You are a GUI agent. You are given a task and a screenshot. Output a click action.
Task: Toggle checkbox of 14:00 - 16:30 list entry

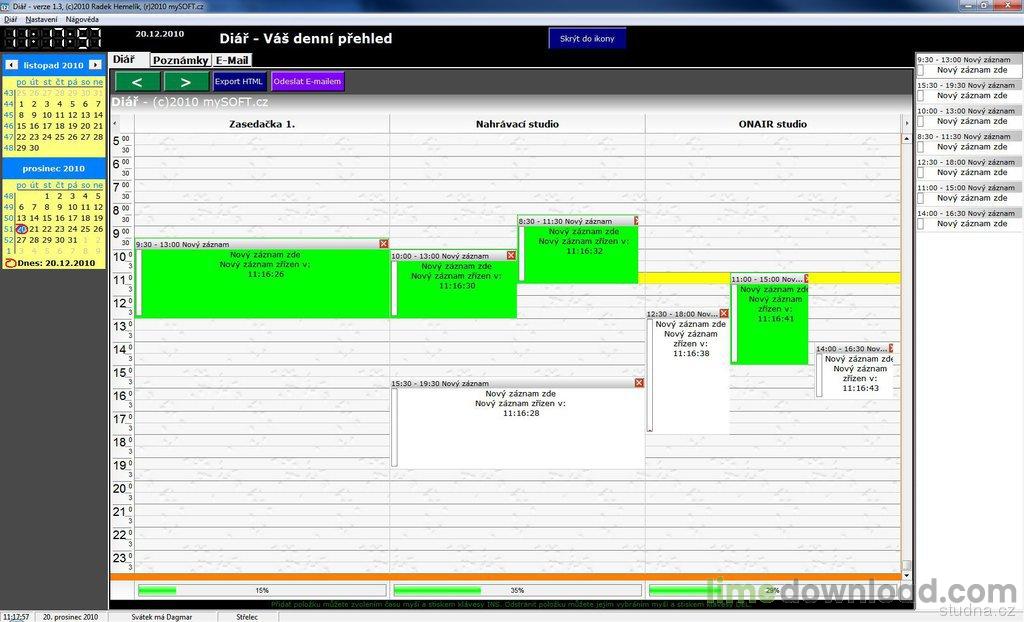click(921, 224)
